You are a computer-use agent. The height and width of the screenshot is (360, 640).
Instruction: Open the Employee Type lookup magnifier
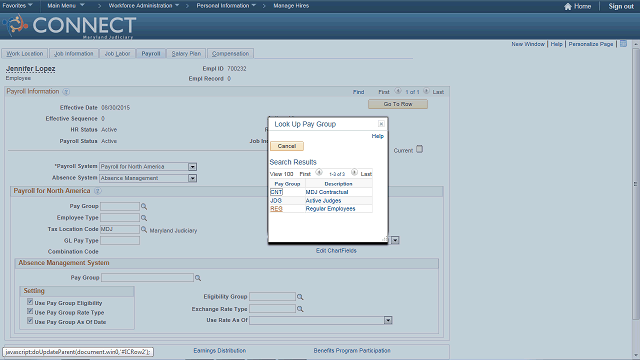144,218
